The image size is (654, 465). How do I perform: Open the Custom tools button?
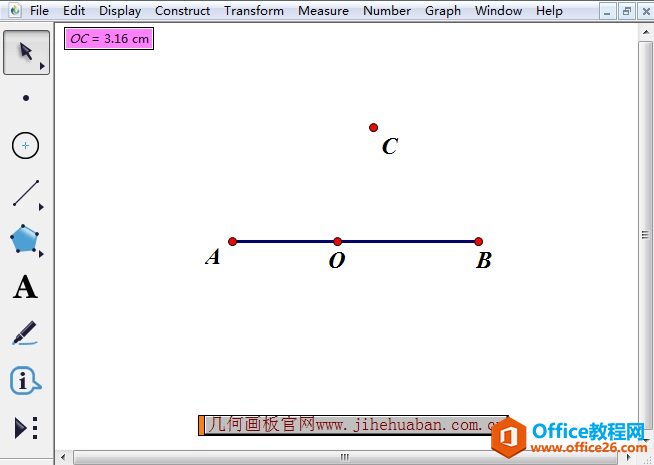tap(26, 428)
